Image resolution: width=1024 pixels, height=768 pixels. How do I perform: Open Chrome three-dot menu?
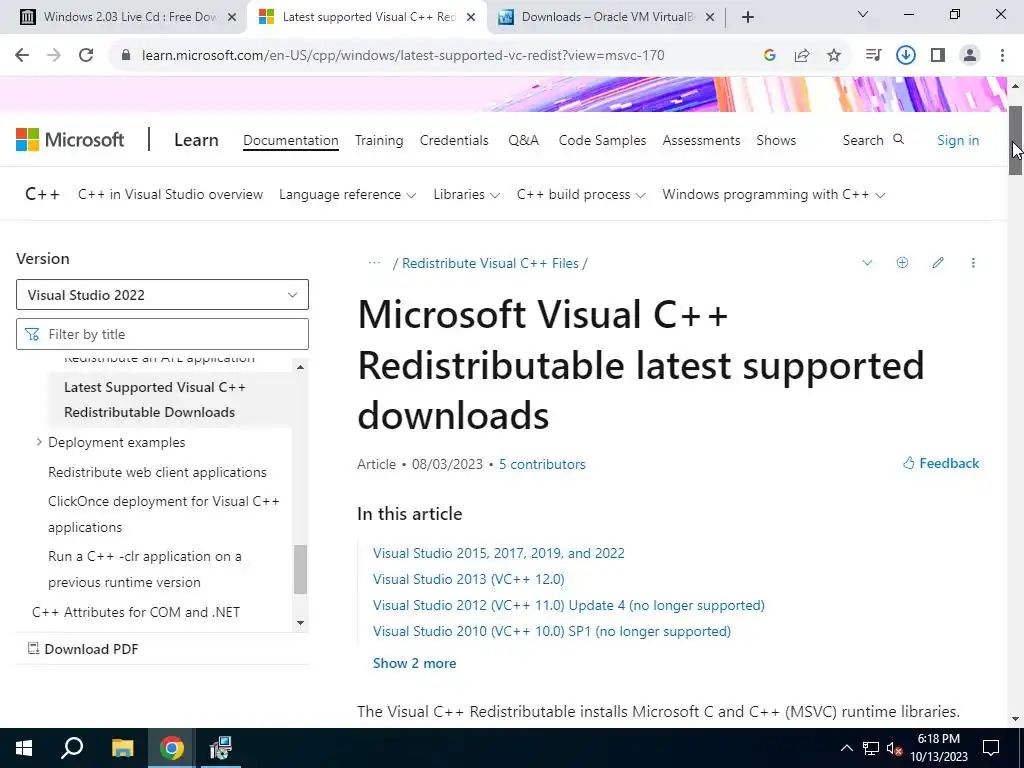(1002, 56)
